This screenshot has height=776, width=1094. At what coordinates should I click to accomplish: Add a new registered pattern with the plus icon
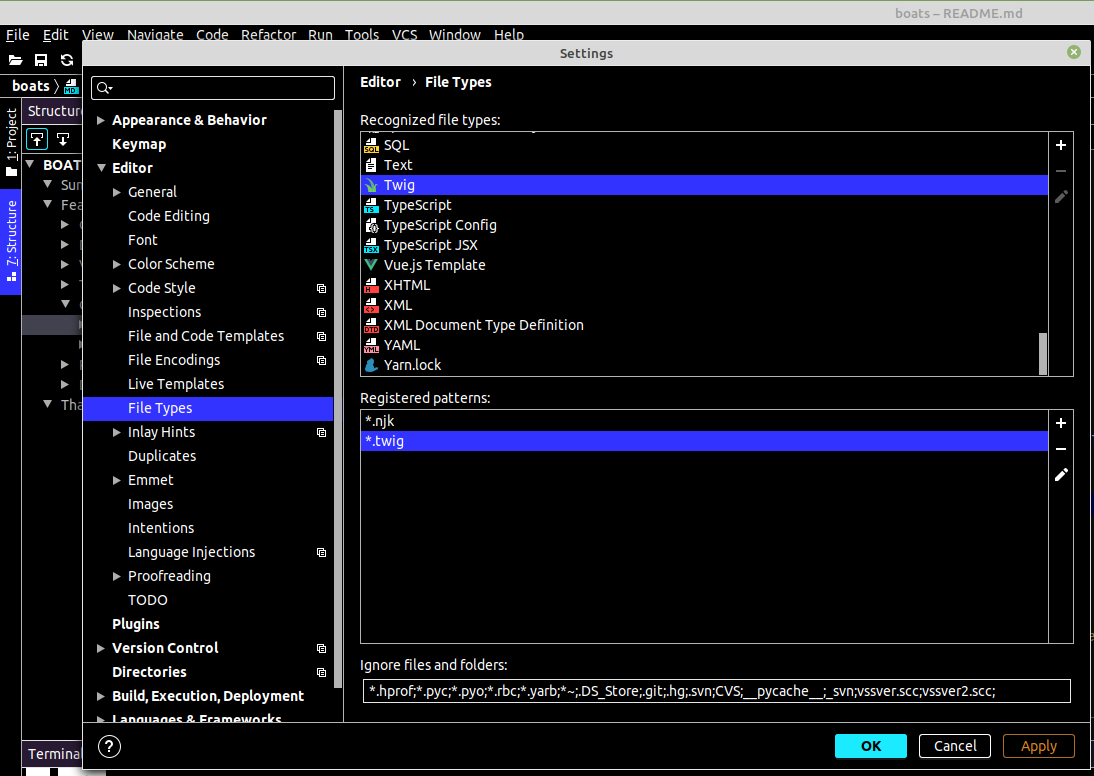click(1061, 423)
